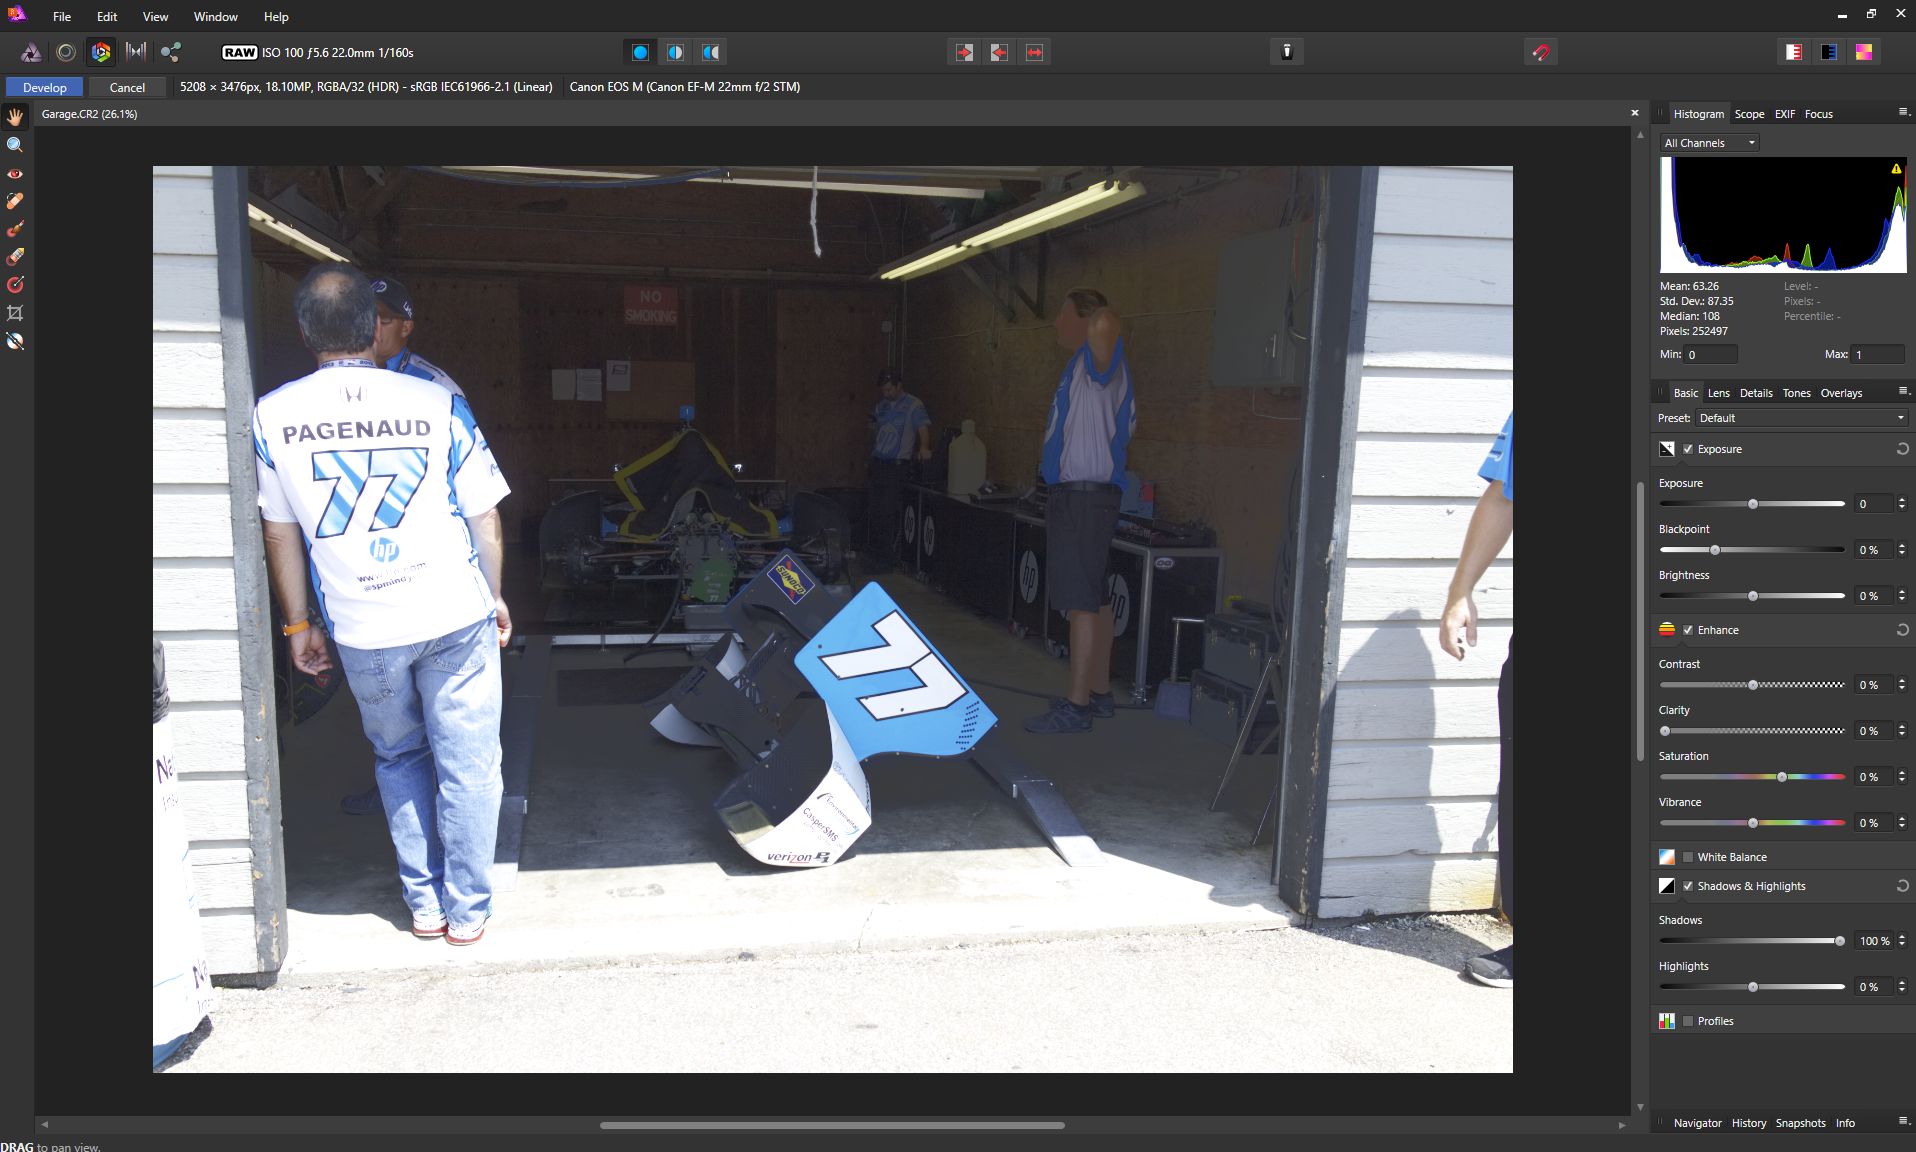
Task: Select the Blemish Removal tool
Action: pyautogui.click(x=15, y=201)
